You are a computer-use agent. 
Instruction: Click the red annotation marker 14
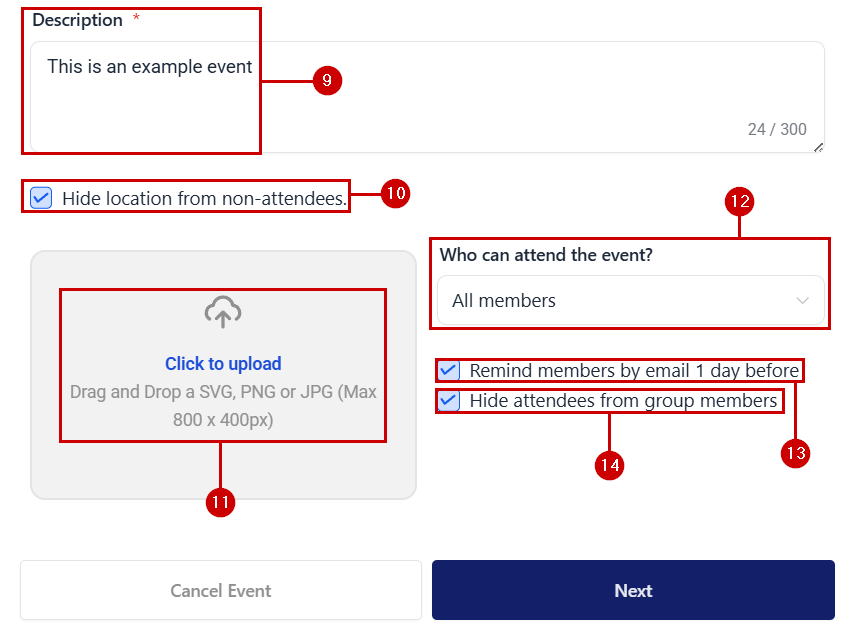click(x=609, y=465)
